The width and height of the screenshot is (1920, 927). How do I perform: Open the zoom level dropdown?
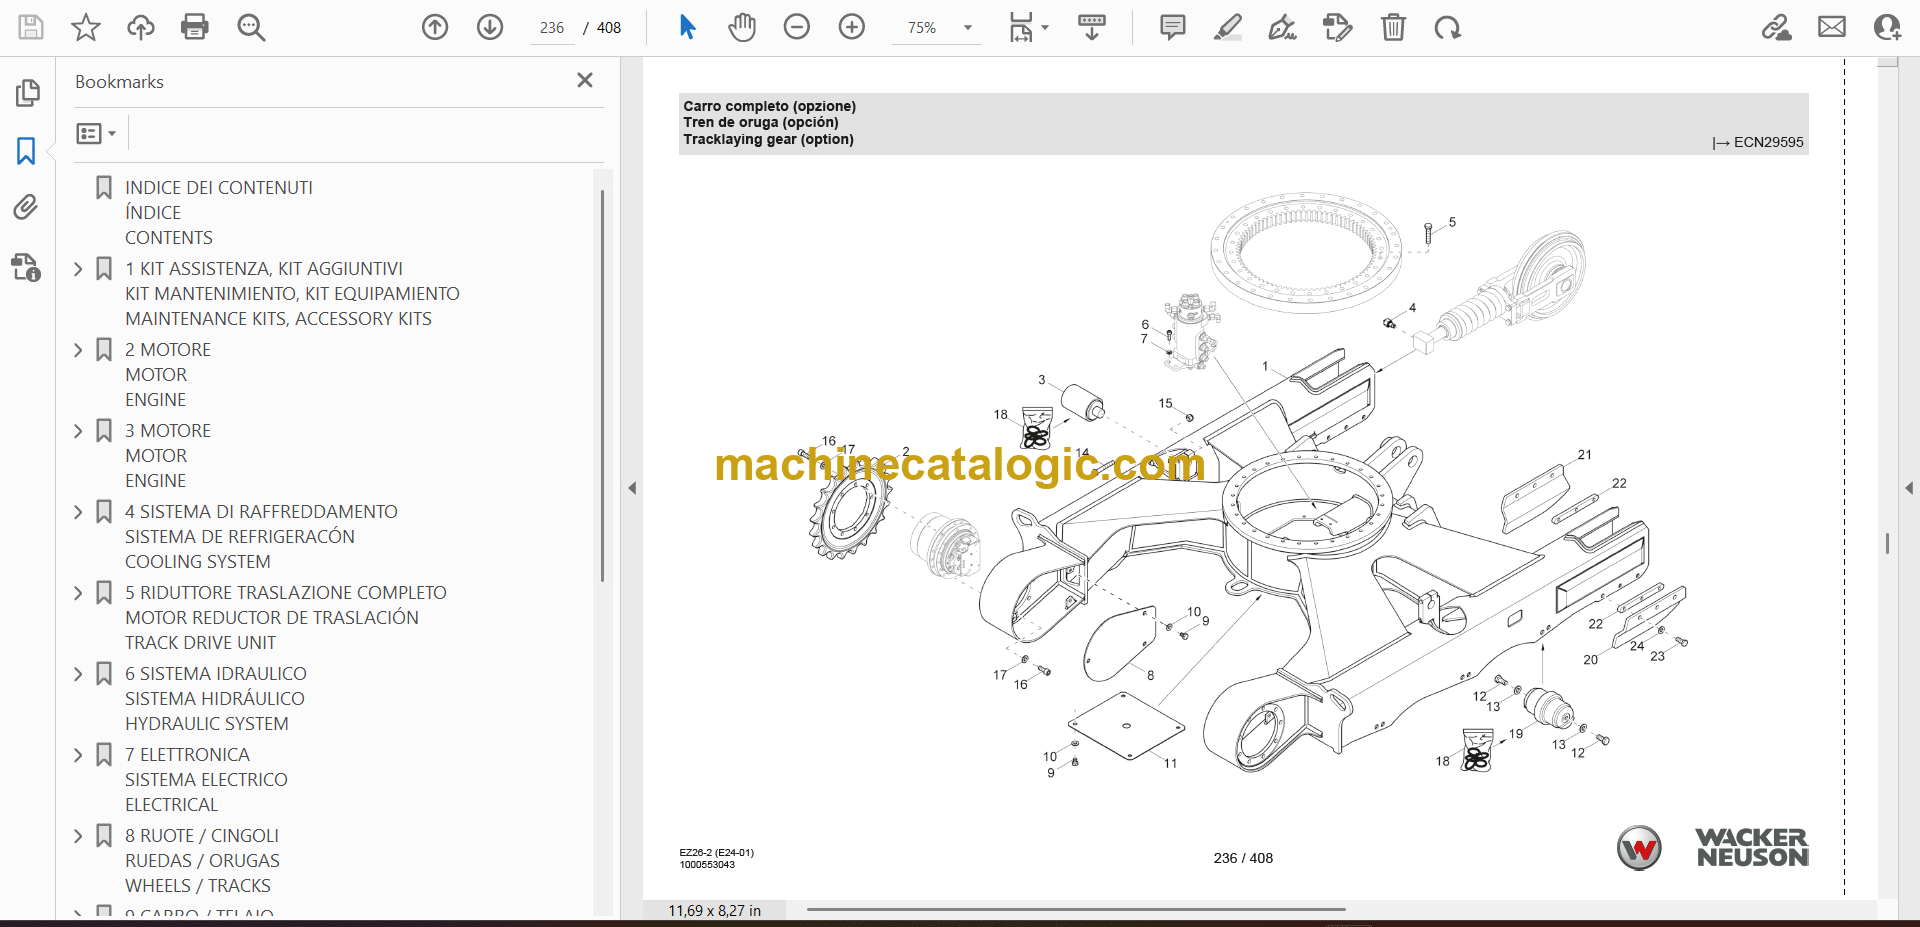pyautogui.click(x=968, y=28)
